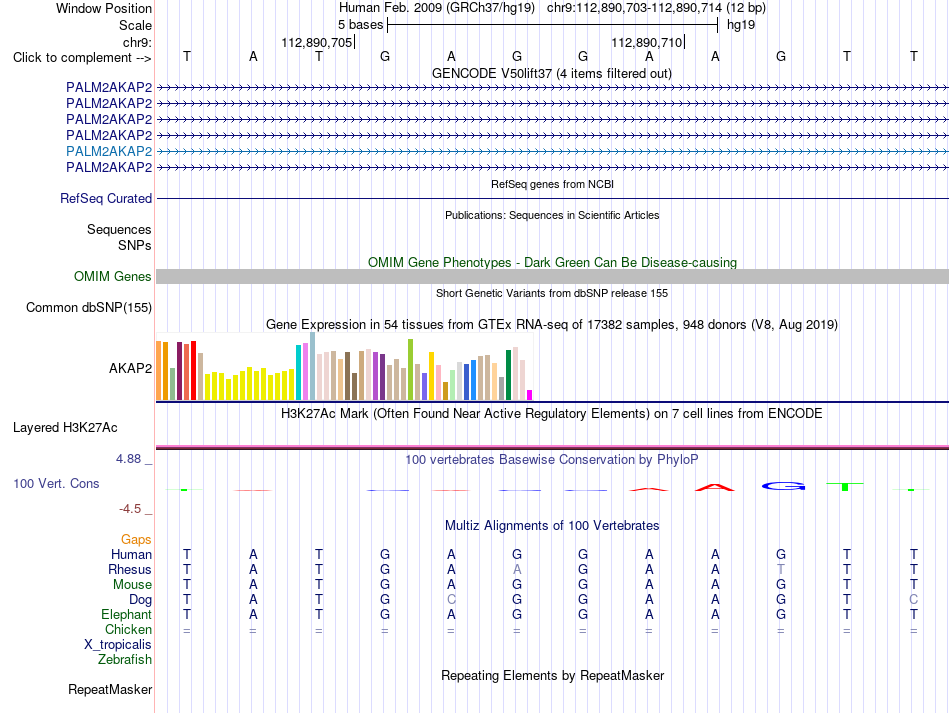This screenshot has width=950, height=713.
Task: Click the magenta GTEx expression bar
Action: [530, 395]
